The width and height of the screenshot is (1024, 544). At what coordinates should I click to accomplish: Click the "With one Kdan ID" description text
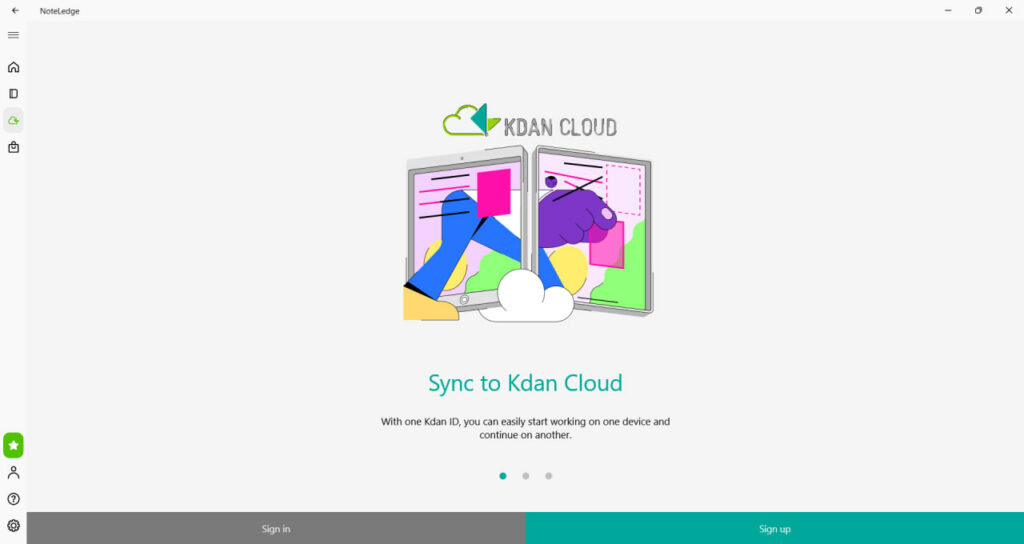[x=525, y=428]
